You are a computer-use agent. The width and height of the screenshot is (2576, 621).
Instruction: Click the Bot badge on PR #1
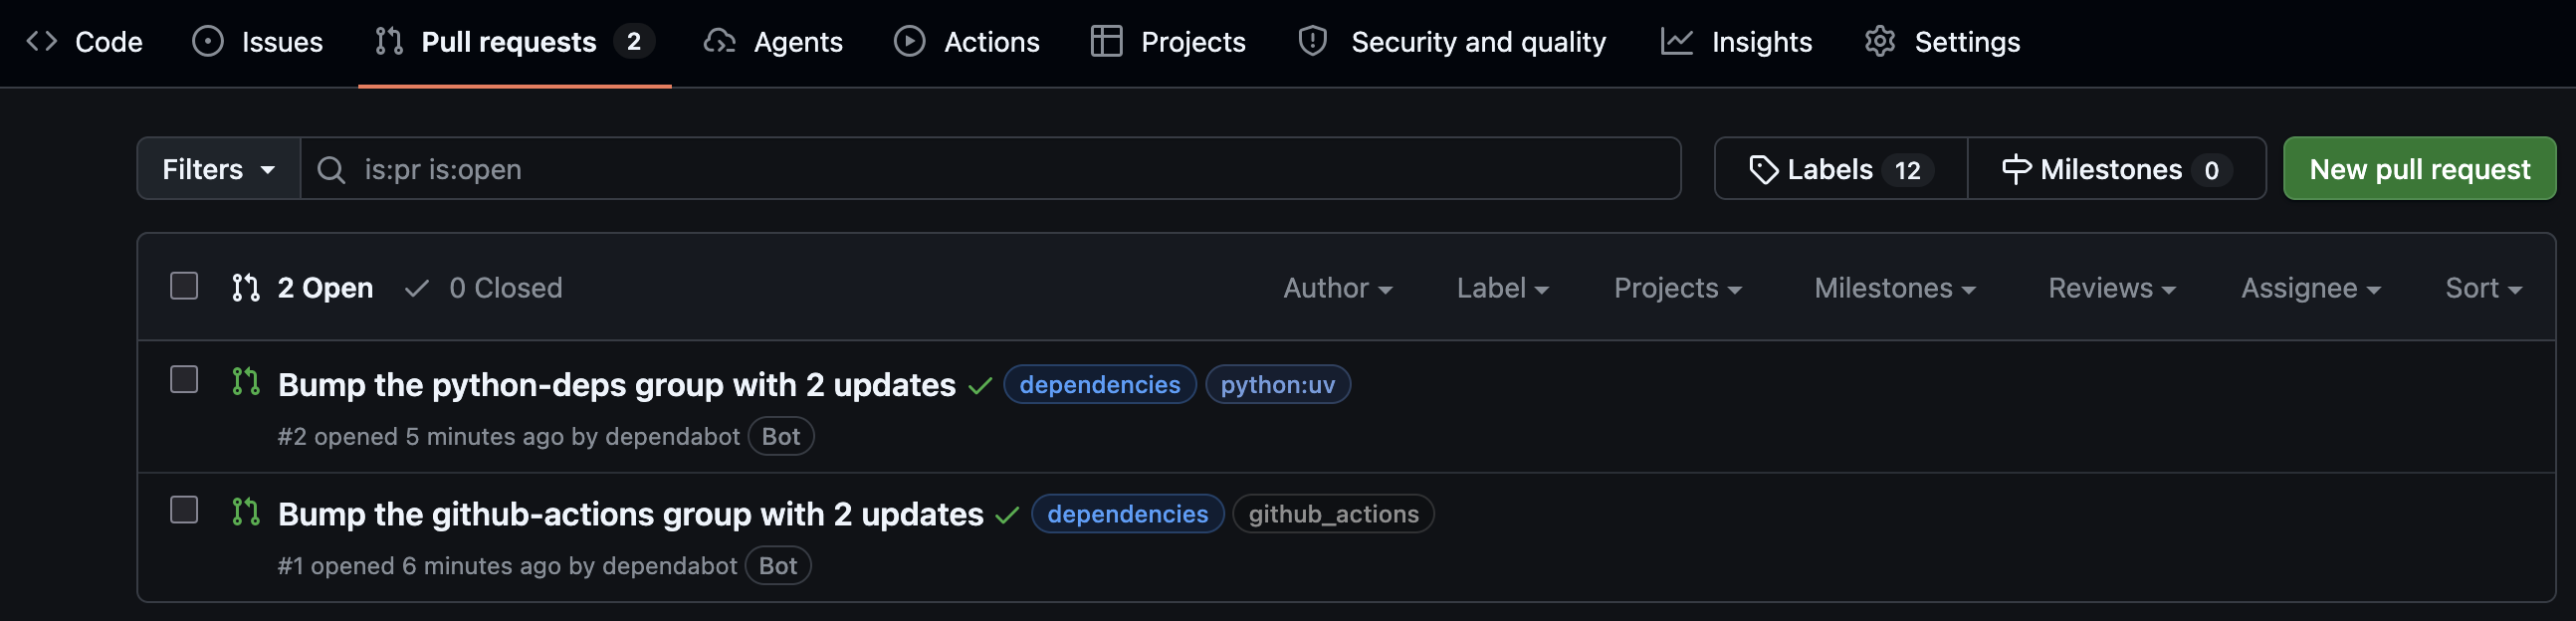778,566
